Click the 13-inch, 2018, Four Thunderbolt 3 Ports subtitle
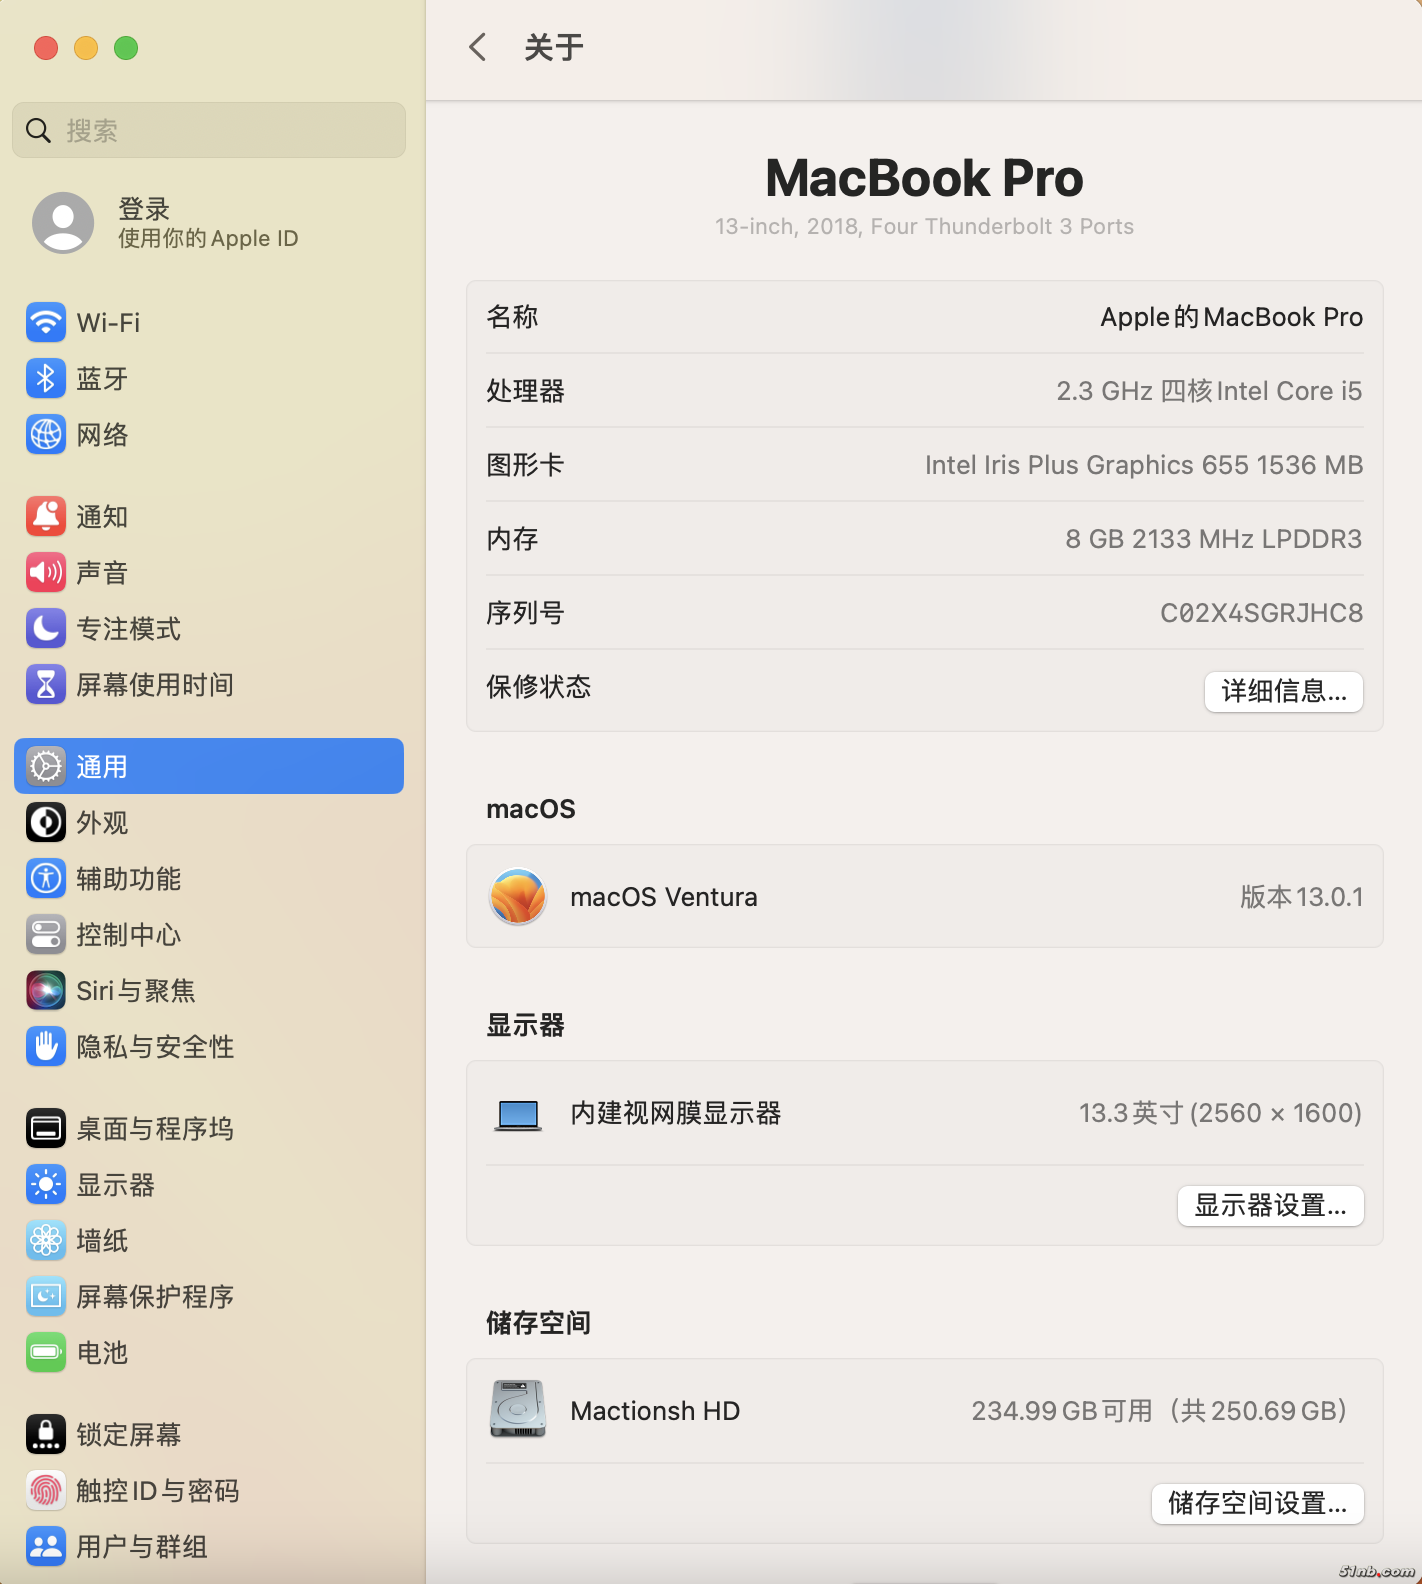Image resolution: width=1422 pixels, height=1584 pixels. pos(925,227)
